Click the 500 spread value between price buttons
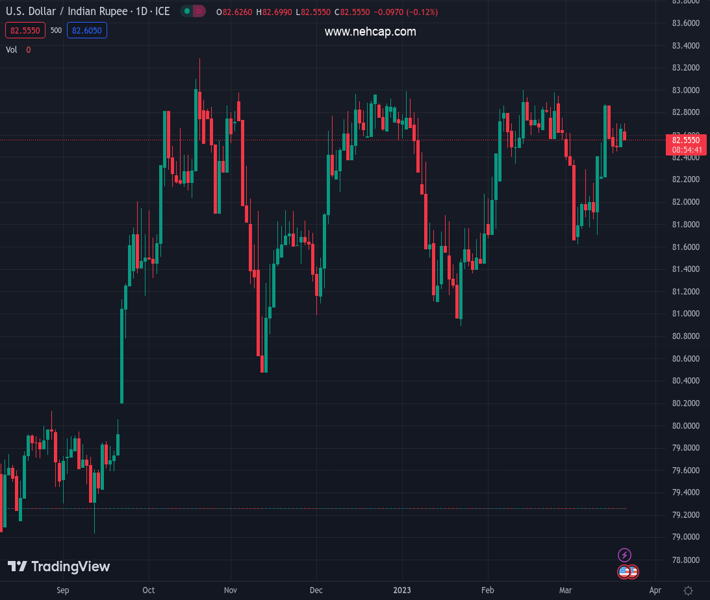The width and height of the screenshot is (710, 600). pos(55,30)
